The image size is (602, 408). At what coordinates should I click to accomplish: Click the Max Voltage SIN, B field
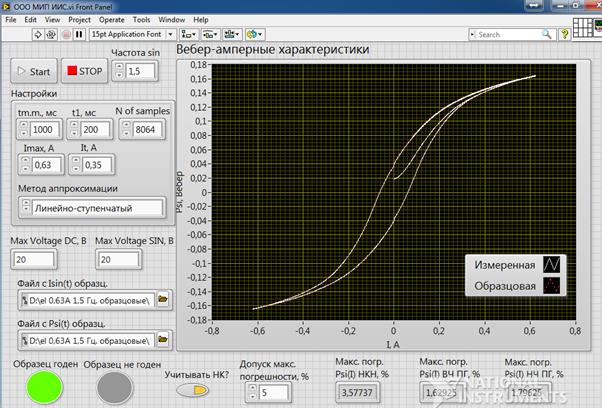coord(118,259)
